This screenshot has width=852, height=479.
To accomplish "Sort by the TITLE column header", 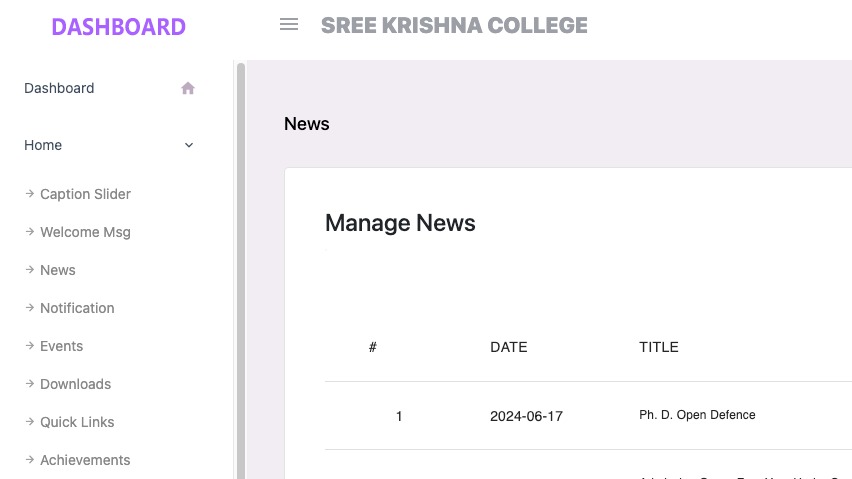I will point(659,347).
